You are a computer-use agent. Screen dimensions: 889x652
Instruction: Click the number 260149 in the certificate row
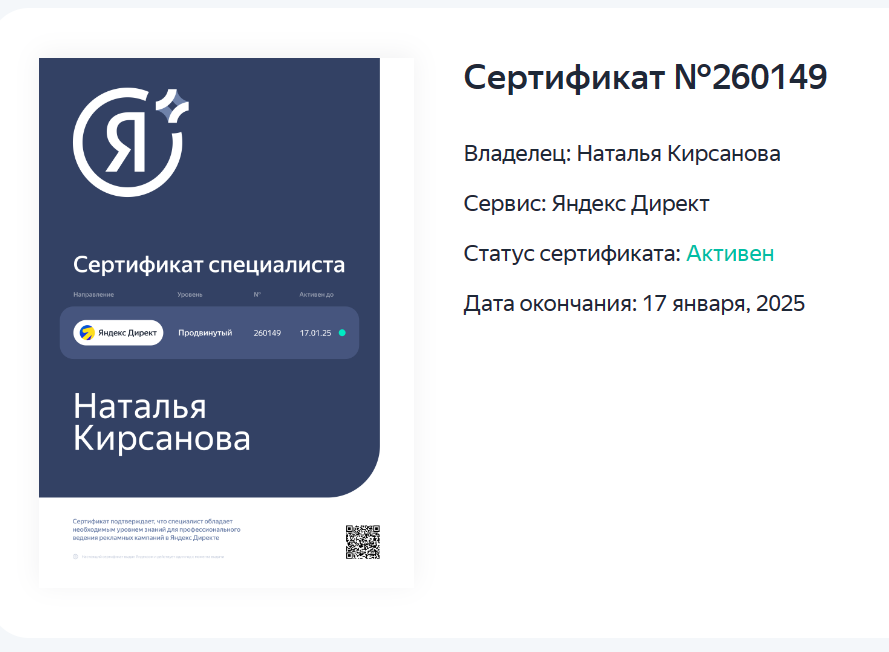tap(267, 333)
